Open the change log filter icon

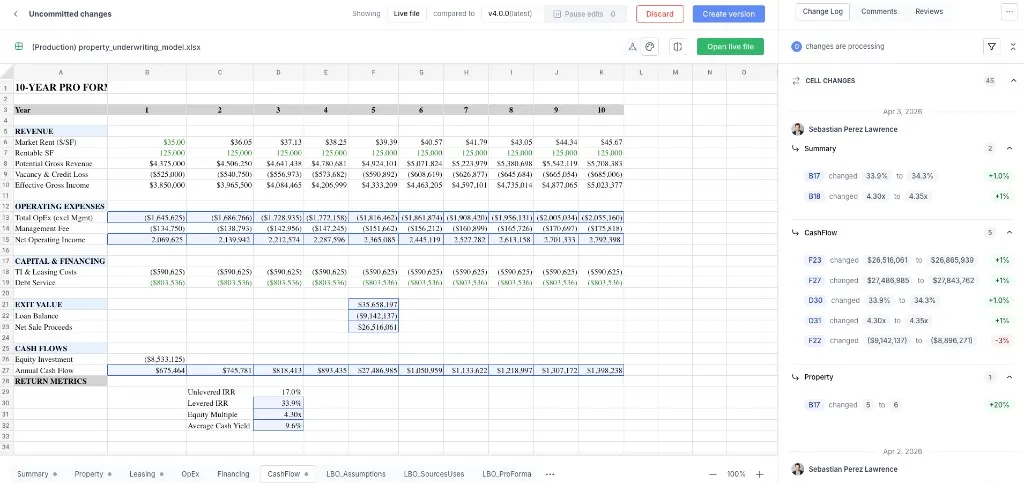[x=992, y=46]
